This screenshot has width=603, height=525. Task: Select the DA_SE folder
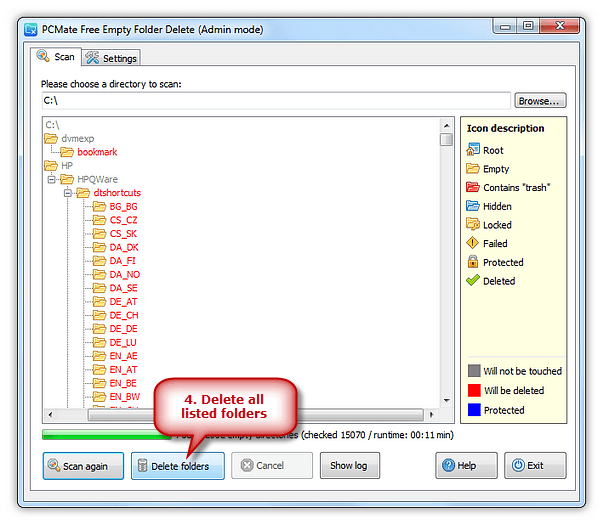(x=123, y=288)
